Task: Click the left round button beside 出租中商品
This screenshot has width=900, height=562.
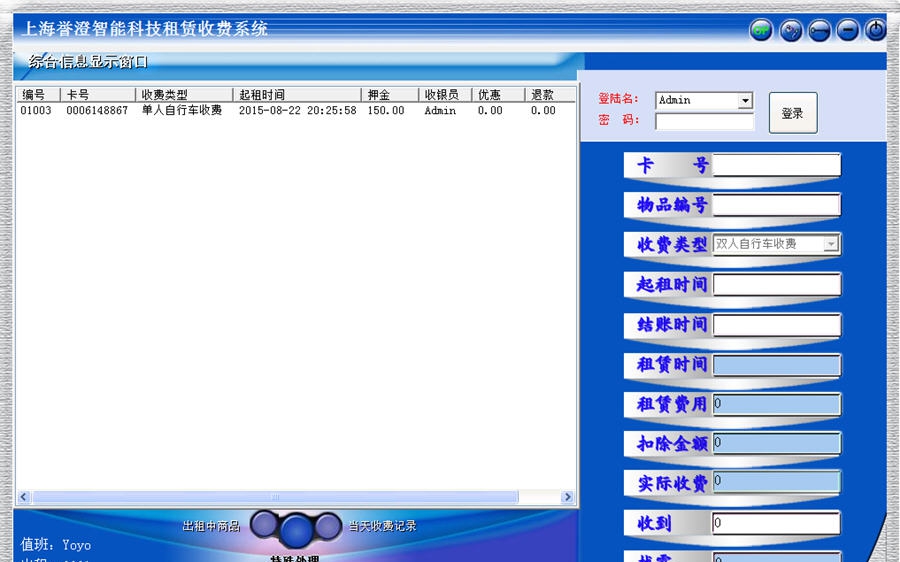Action: (x=263, y=525)
